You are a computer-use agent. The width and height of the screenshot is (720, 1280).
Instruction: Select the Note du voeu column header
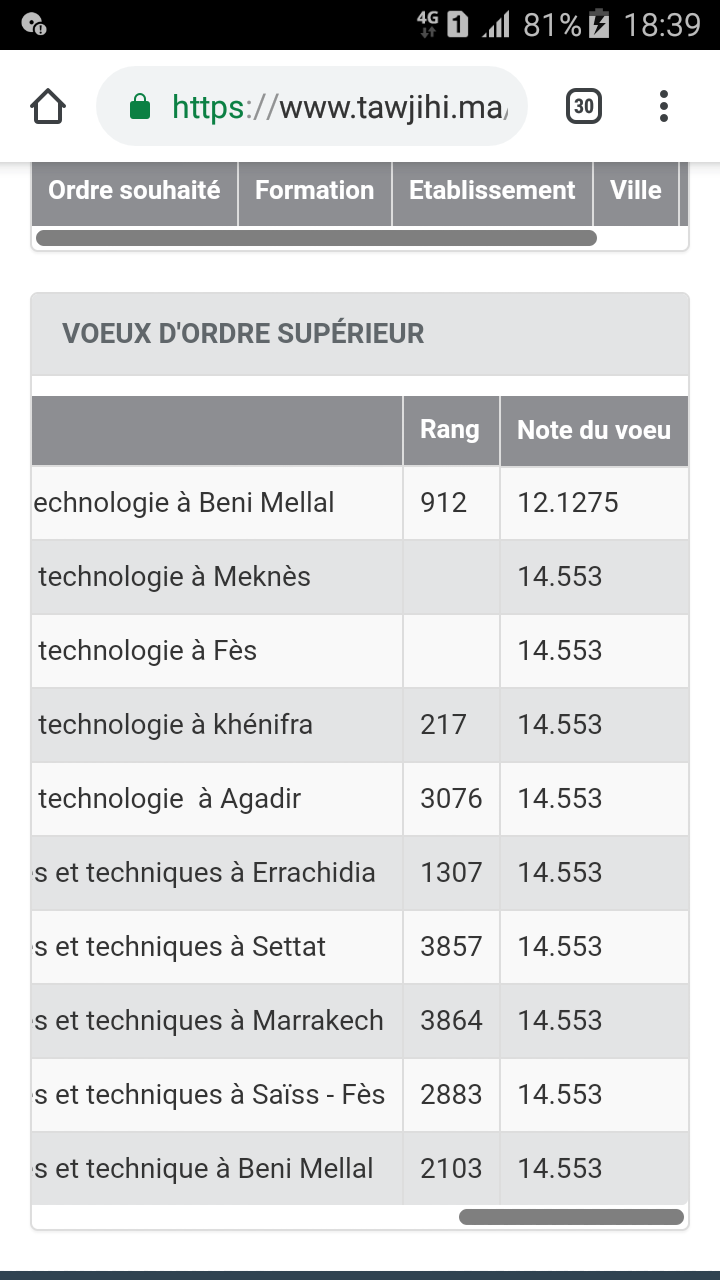pos(594,430)
